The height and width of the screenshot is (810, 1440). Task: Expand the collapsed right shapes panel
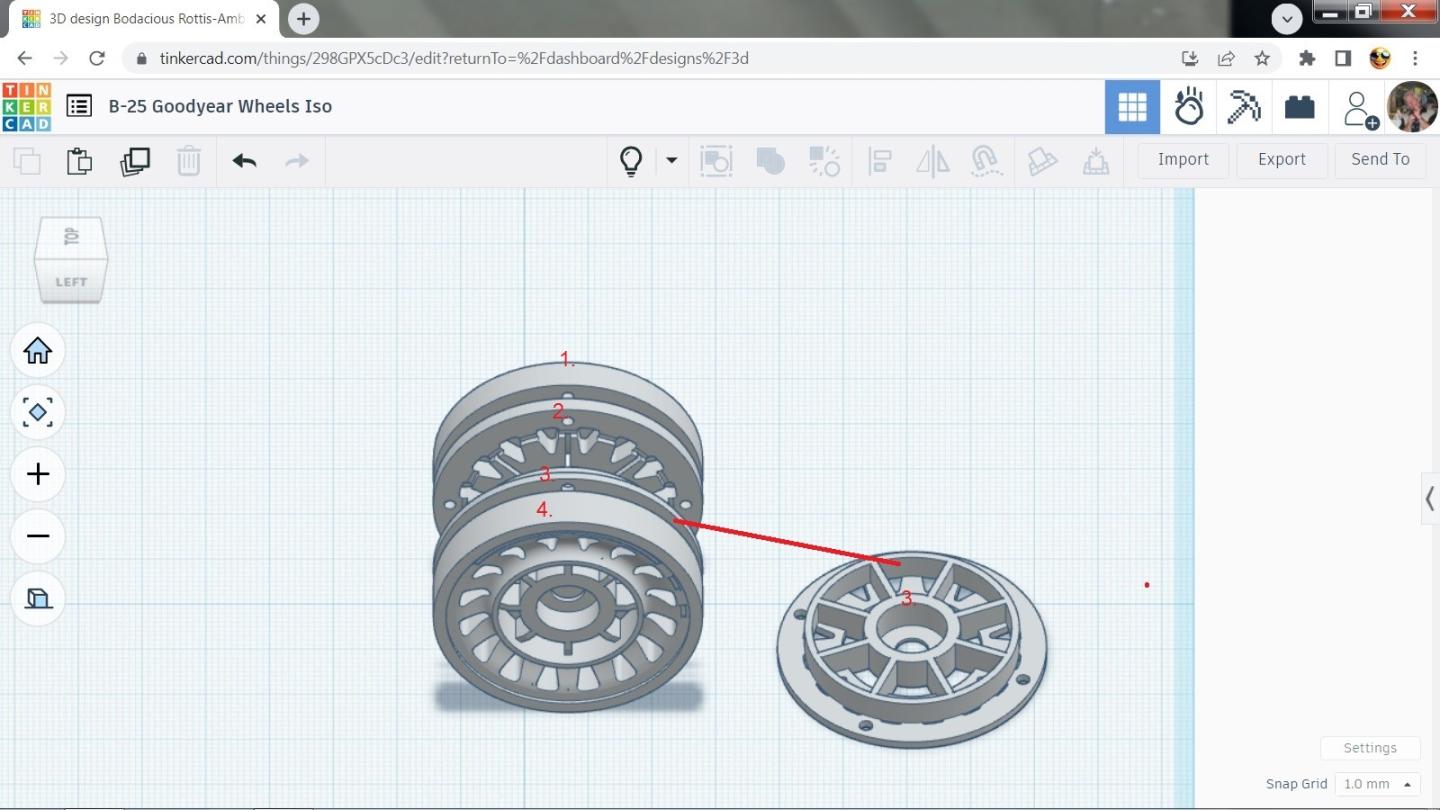click(x=1430, y=498)
